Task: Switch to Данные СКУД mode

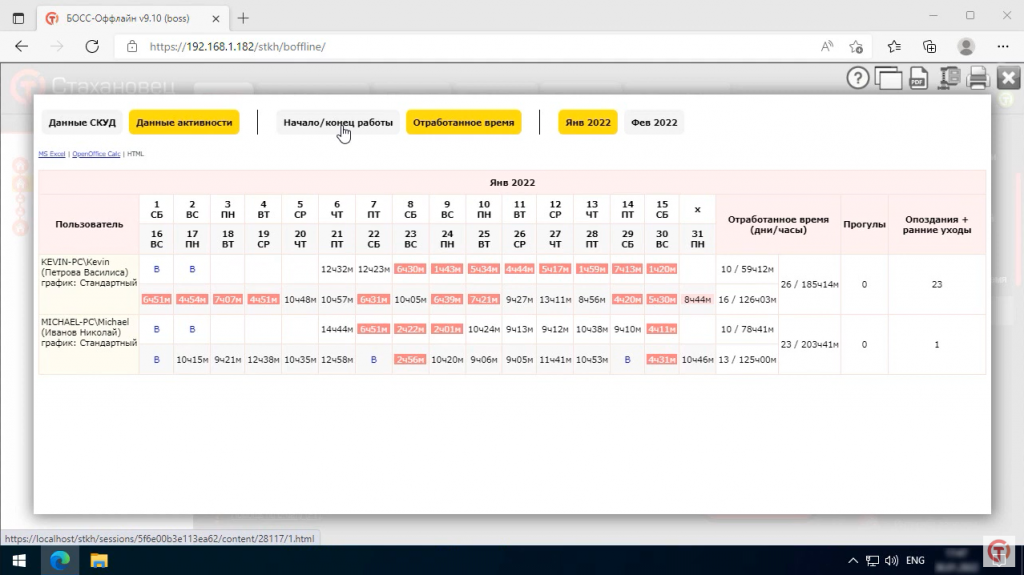Action: click(82, 122)
